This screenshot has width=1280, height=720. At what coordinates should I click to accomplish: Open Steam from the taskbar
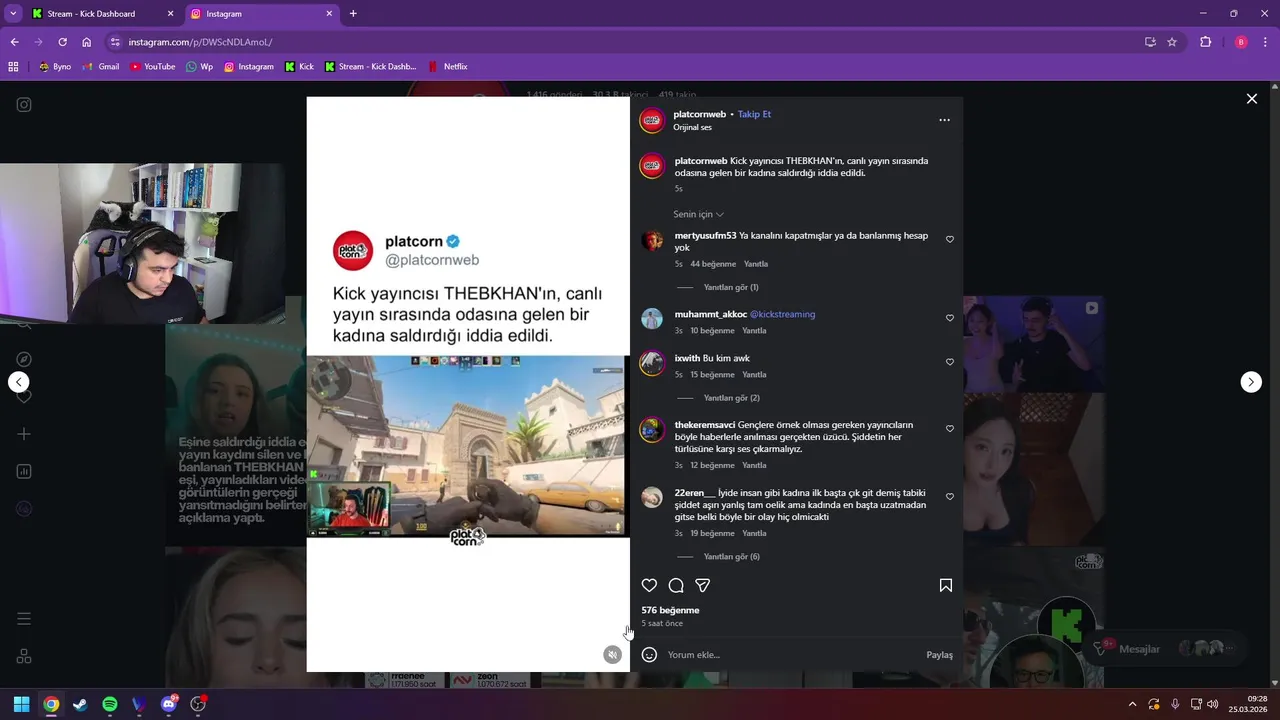pos(80,704)
